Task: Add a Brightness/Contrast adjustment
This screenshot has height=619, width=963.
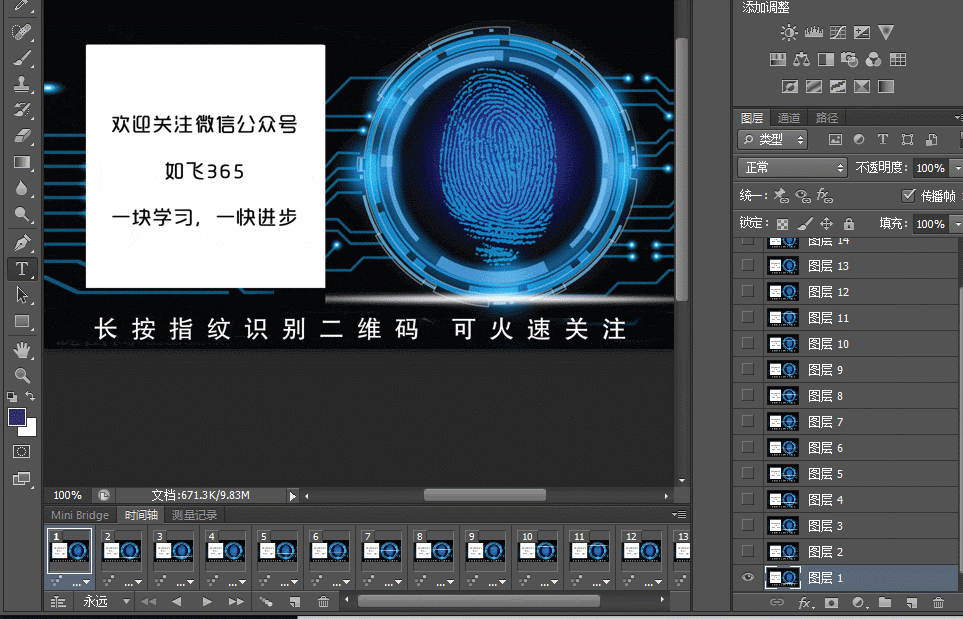Action: [x=790, y=33]
